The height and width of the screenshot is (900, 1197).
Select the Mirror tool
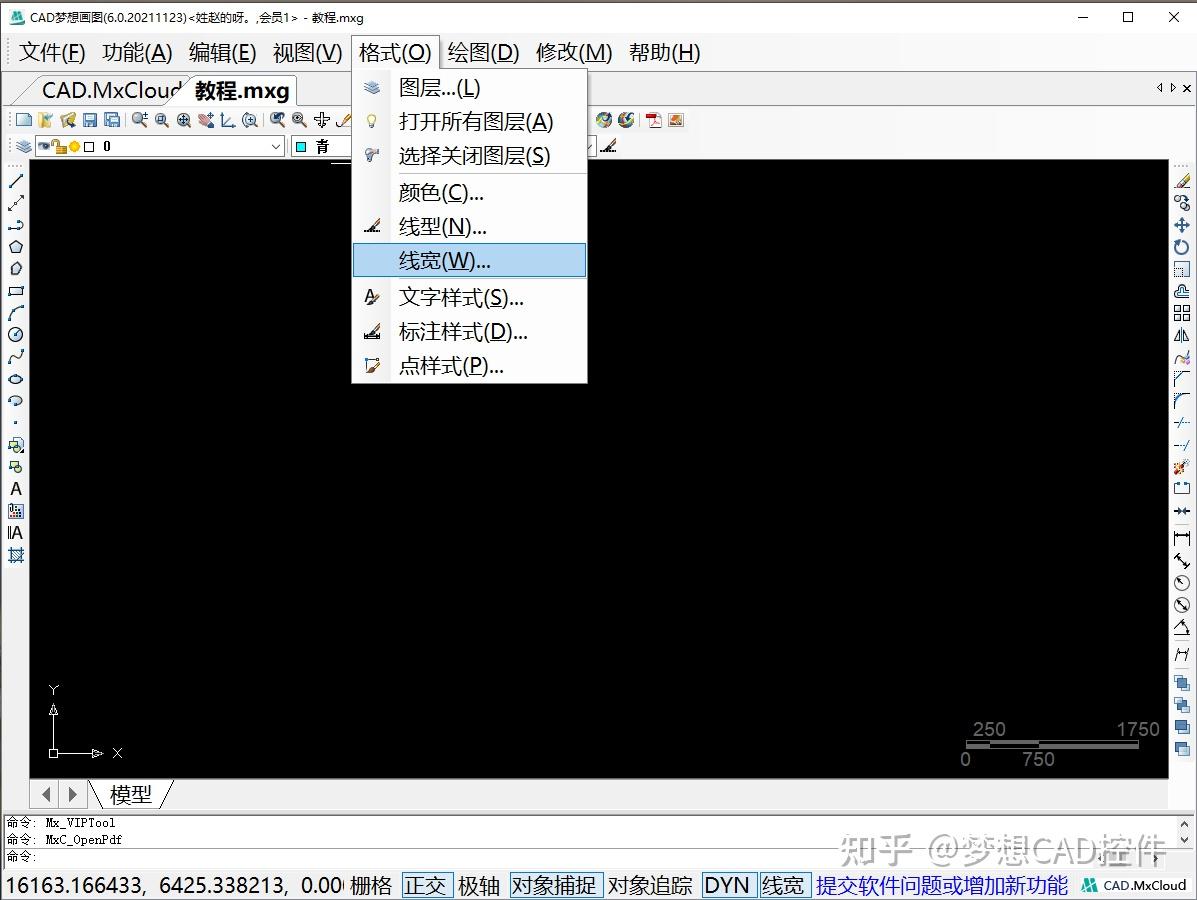pyautogui.click(x=1182, y=335)
